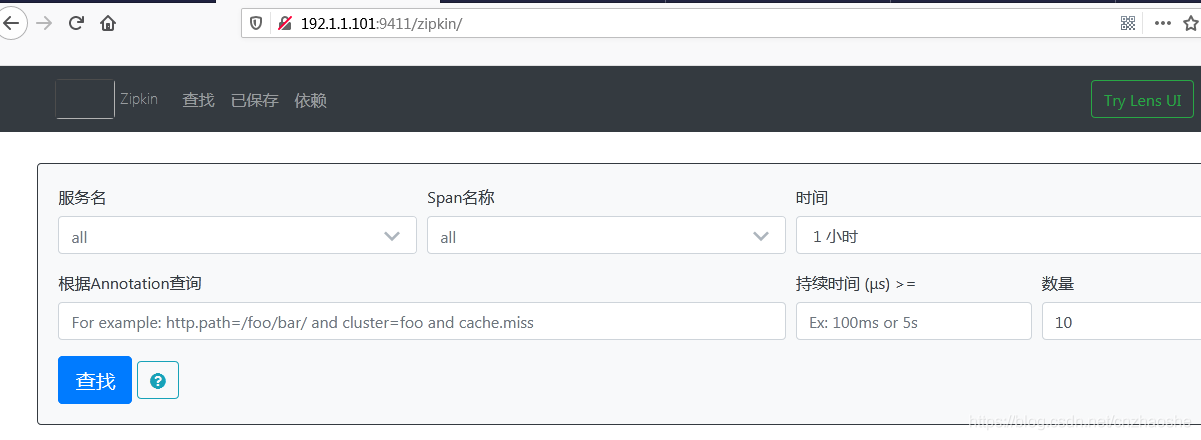Click the insecure connection lock icon
1201x440 pixels.
(285, 24)
